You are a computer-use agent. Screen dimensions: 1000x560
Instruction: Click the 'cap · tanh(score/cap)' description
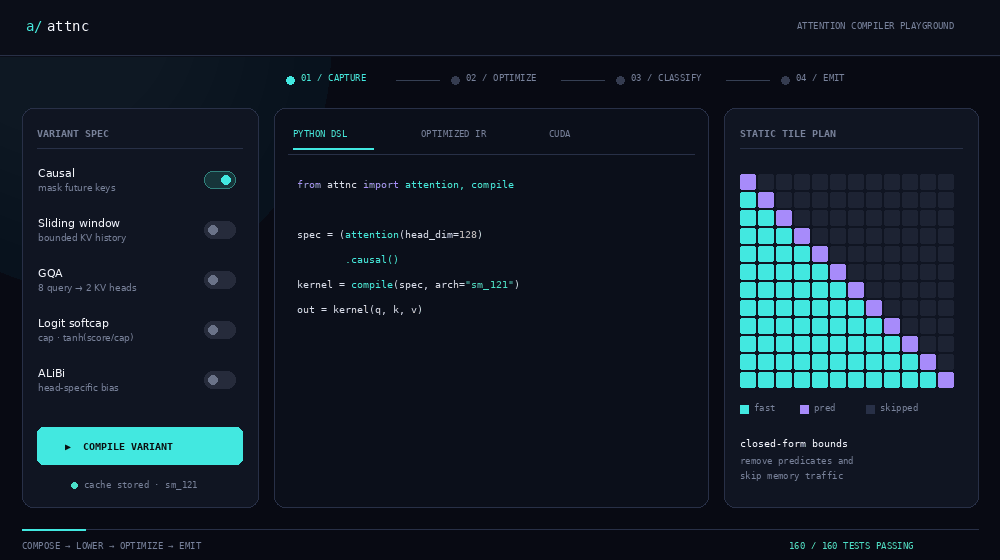pyautogui.click(x=85, y=338)
